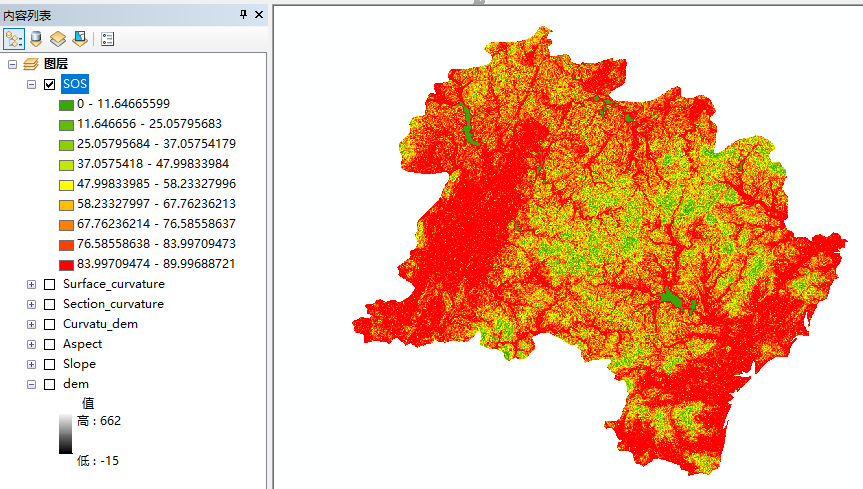Expand the Slope layer

tap(31, 365)
